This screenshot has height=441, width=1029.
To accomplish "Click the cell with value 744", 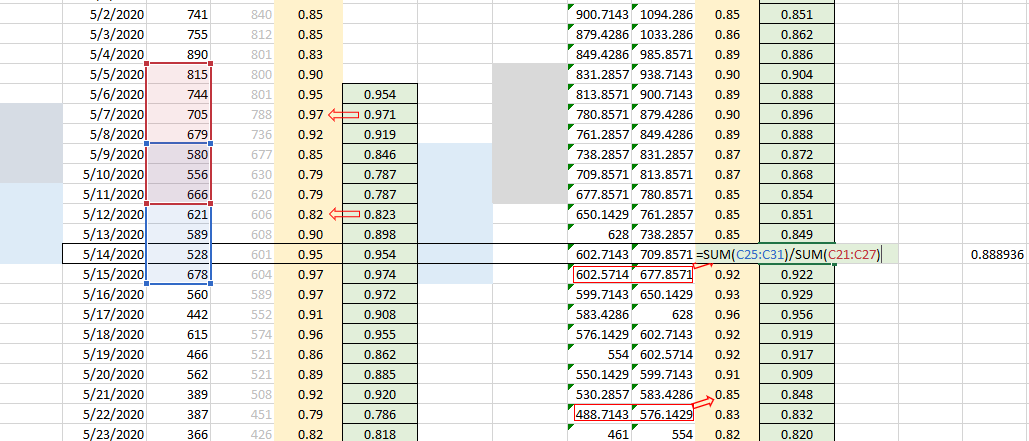I will pos(178,94).
